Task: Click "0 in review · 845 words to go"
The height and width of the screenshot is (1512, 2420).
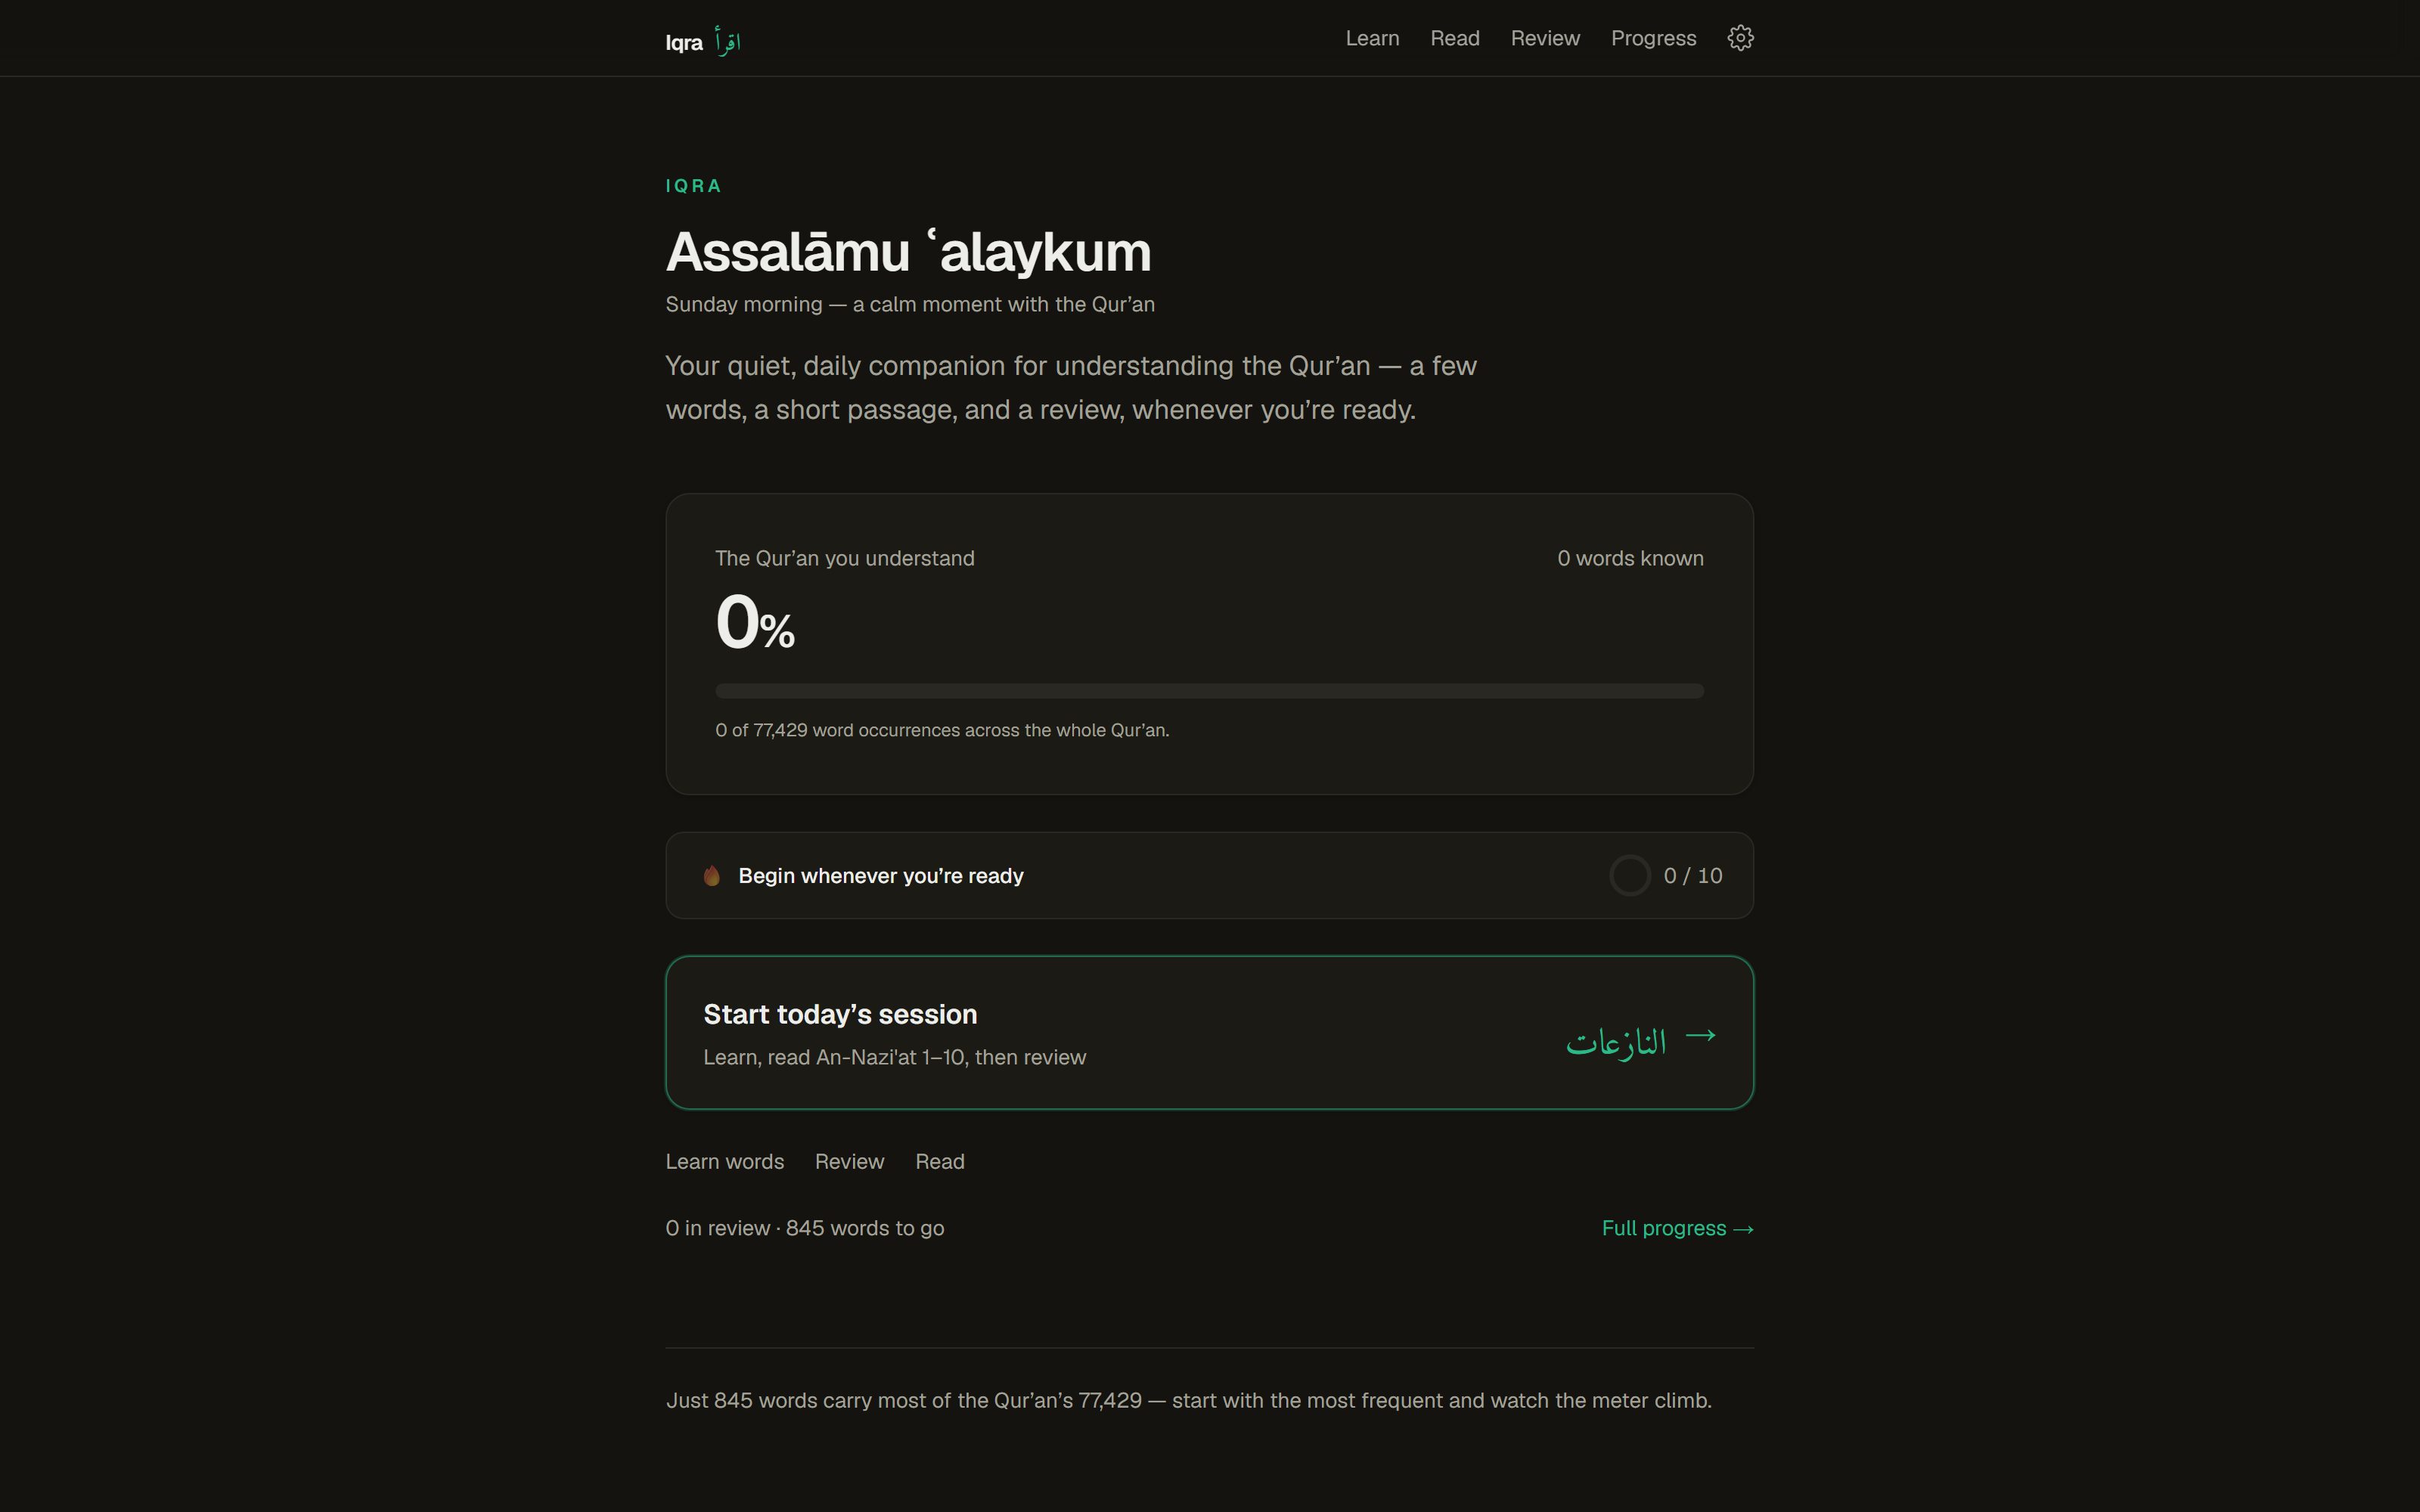Action: pos(805,1228)
